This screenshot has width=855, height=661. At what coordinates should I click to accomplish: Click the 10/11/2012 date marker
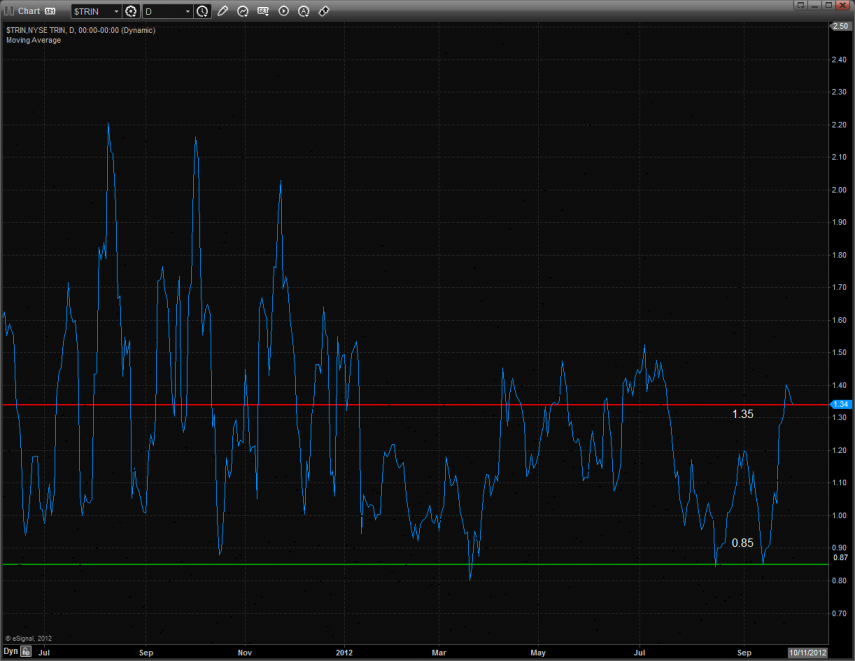pyautogui.click(x=809, y=651)
